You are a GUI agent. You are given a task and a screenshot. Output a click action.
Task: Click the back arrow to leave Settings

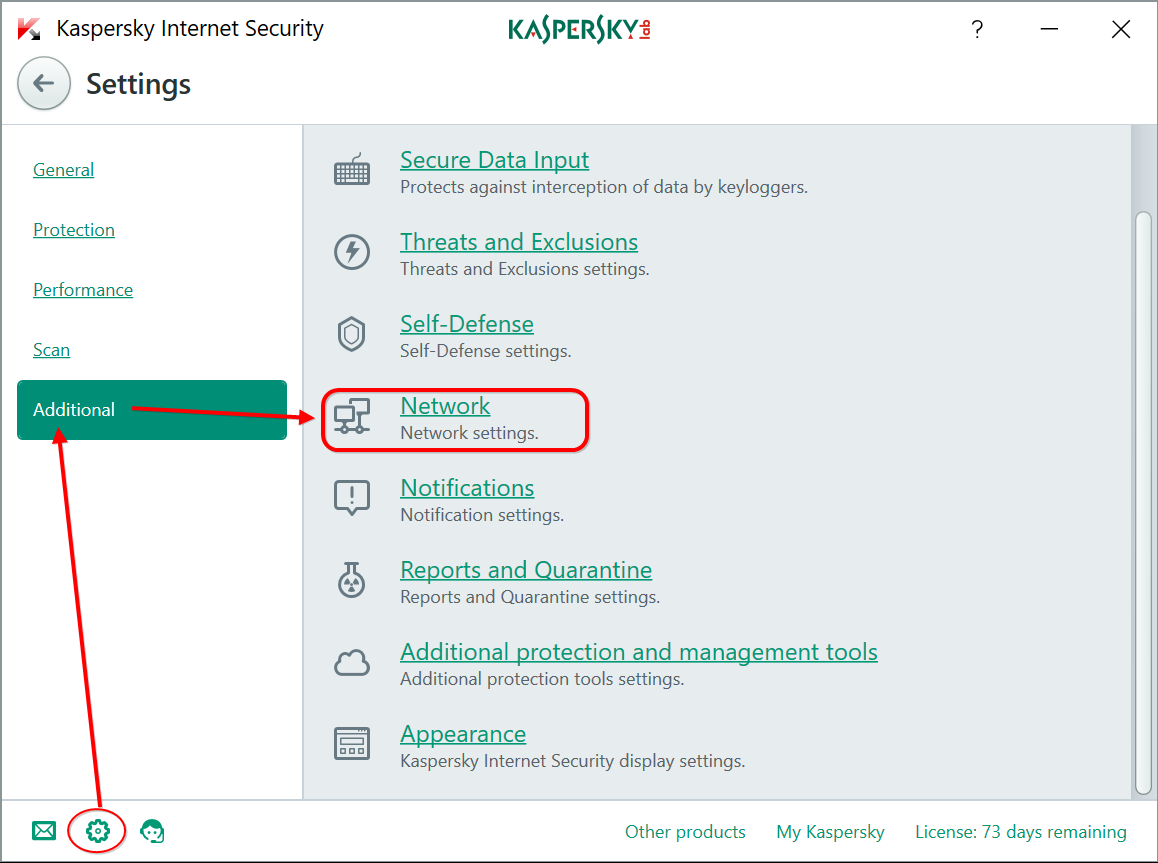coord(43,83)
